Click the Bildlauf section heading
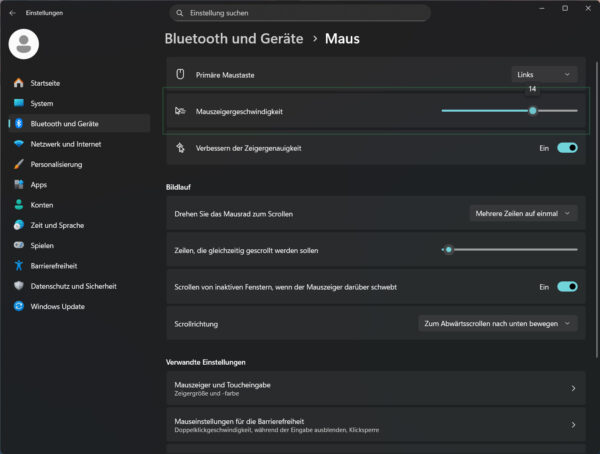Image resolution: width=600 pixels, height=454 pixels. pyautogui.click(x=178, y=187)
